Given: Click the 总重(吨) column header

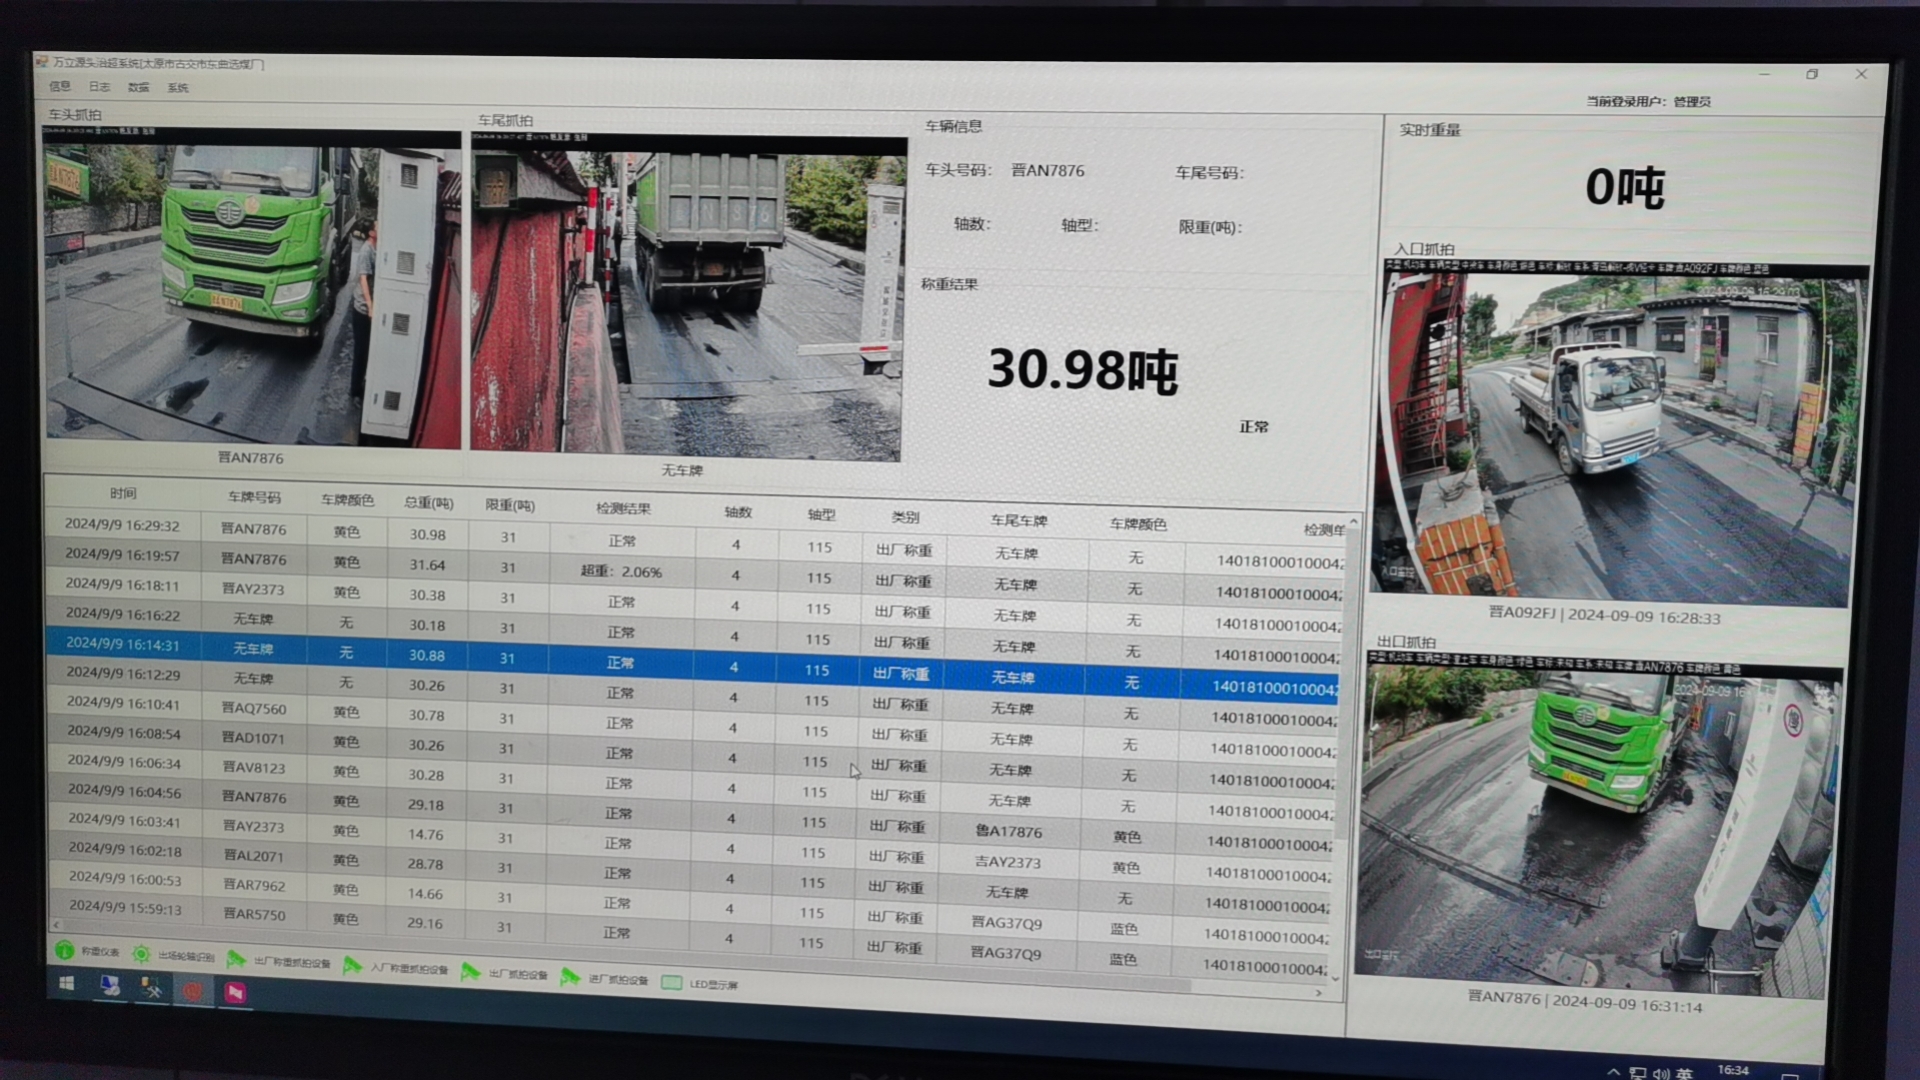Looking at the screenshot, I should pos(429,502).
